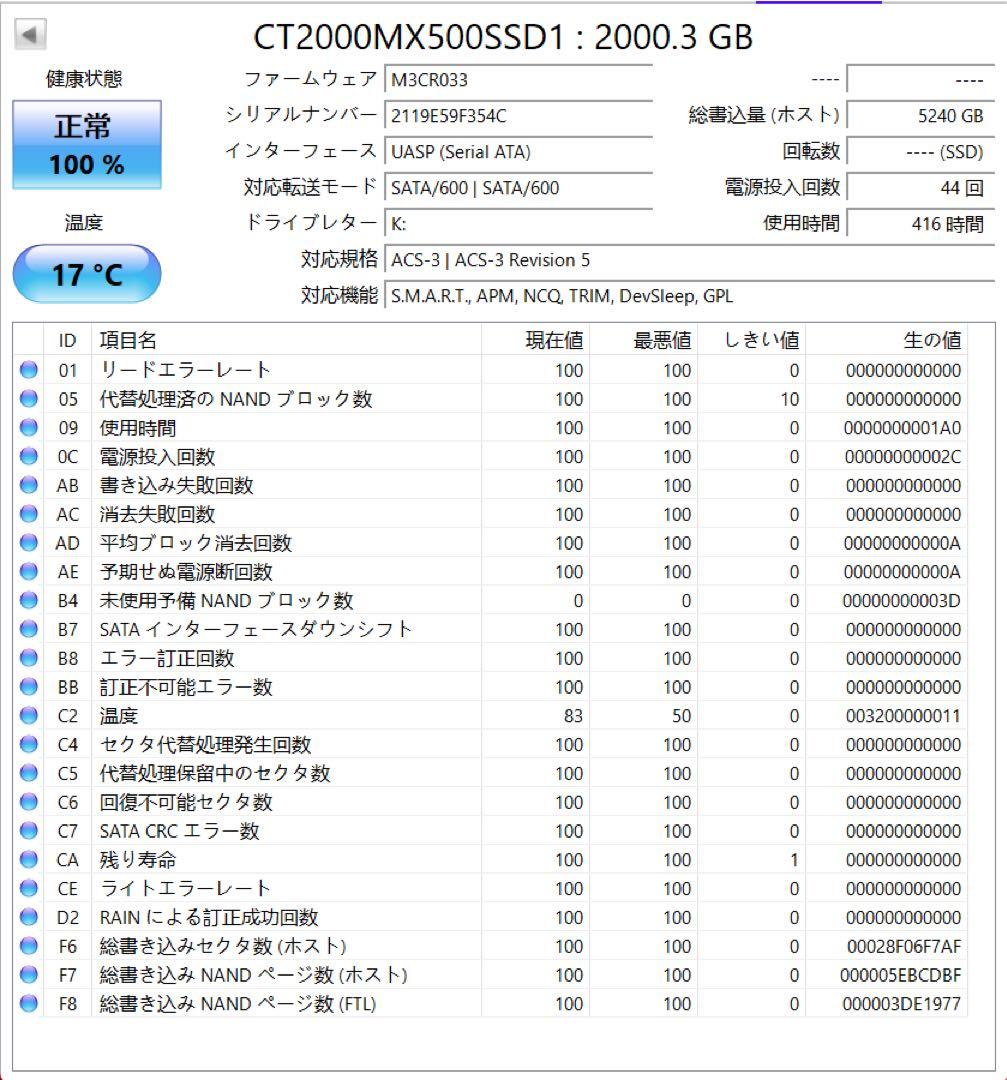Click the 正常 100% health status badge
1007x1080 pixels.
pos(88,143)
